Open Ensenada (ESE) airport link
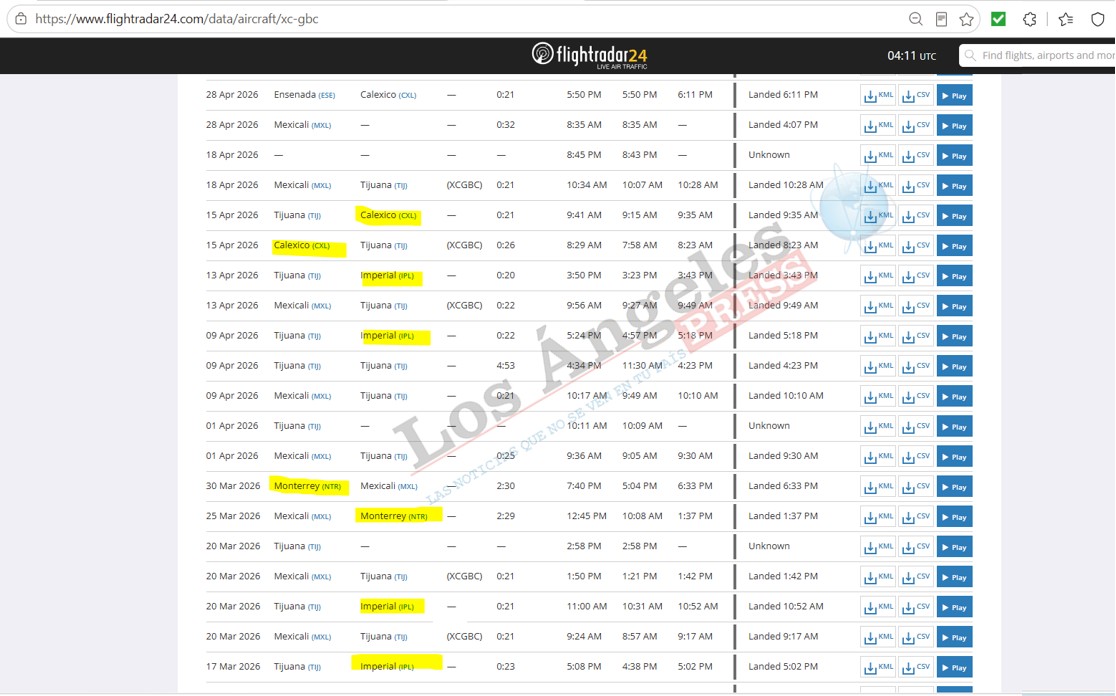 click(x=304, y=95)
